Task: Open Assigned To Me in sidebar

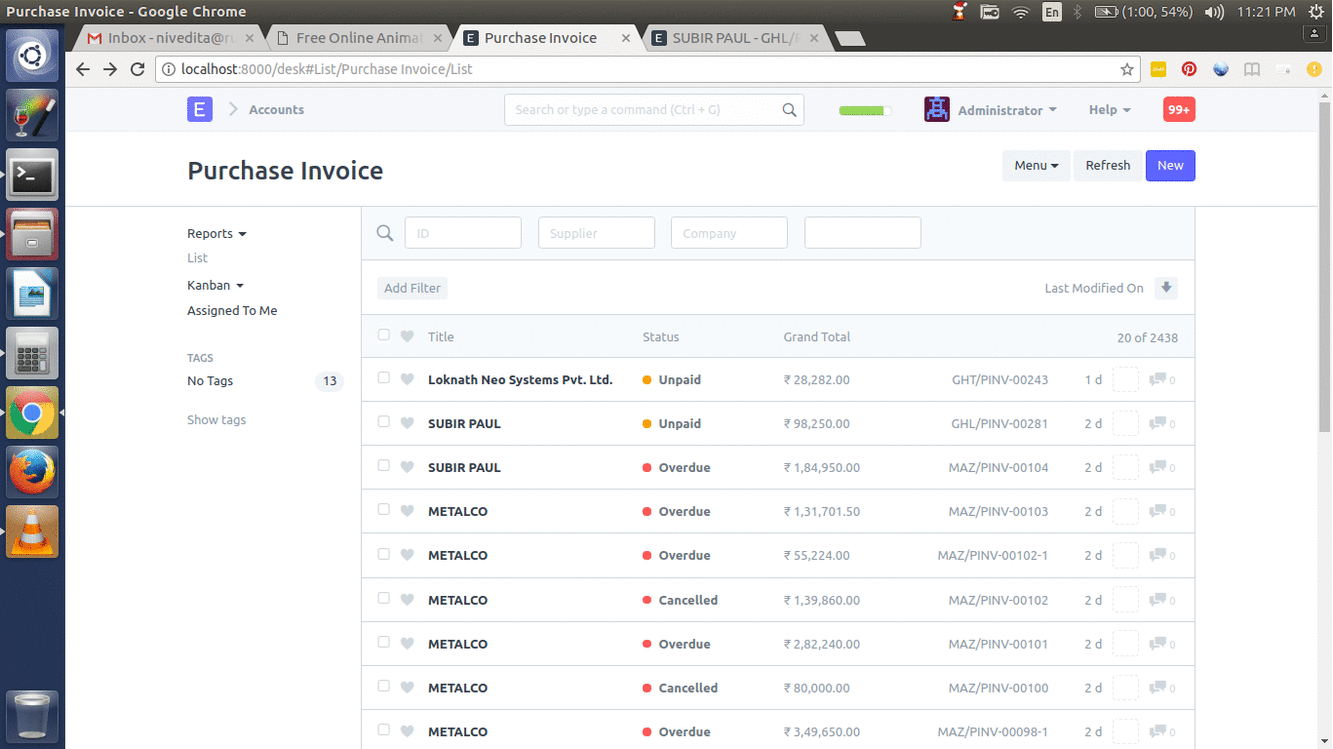Action: (x=232, y=311)
